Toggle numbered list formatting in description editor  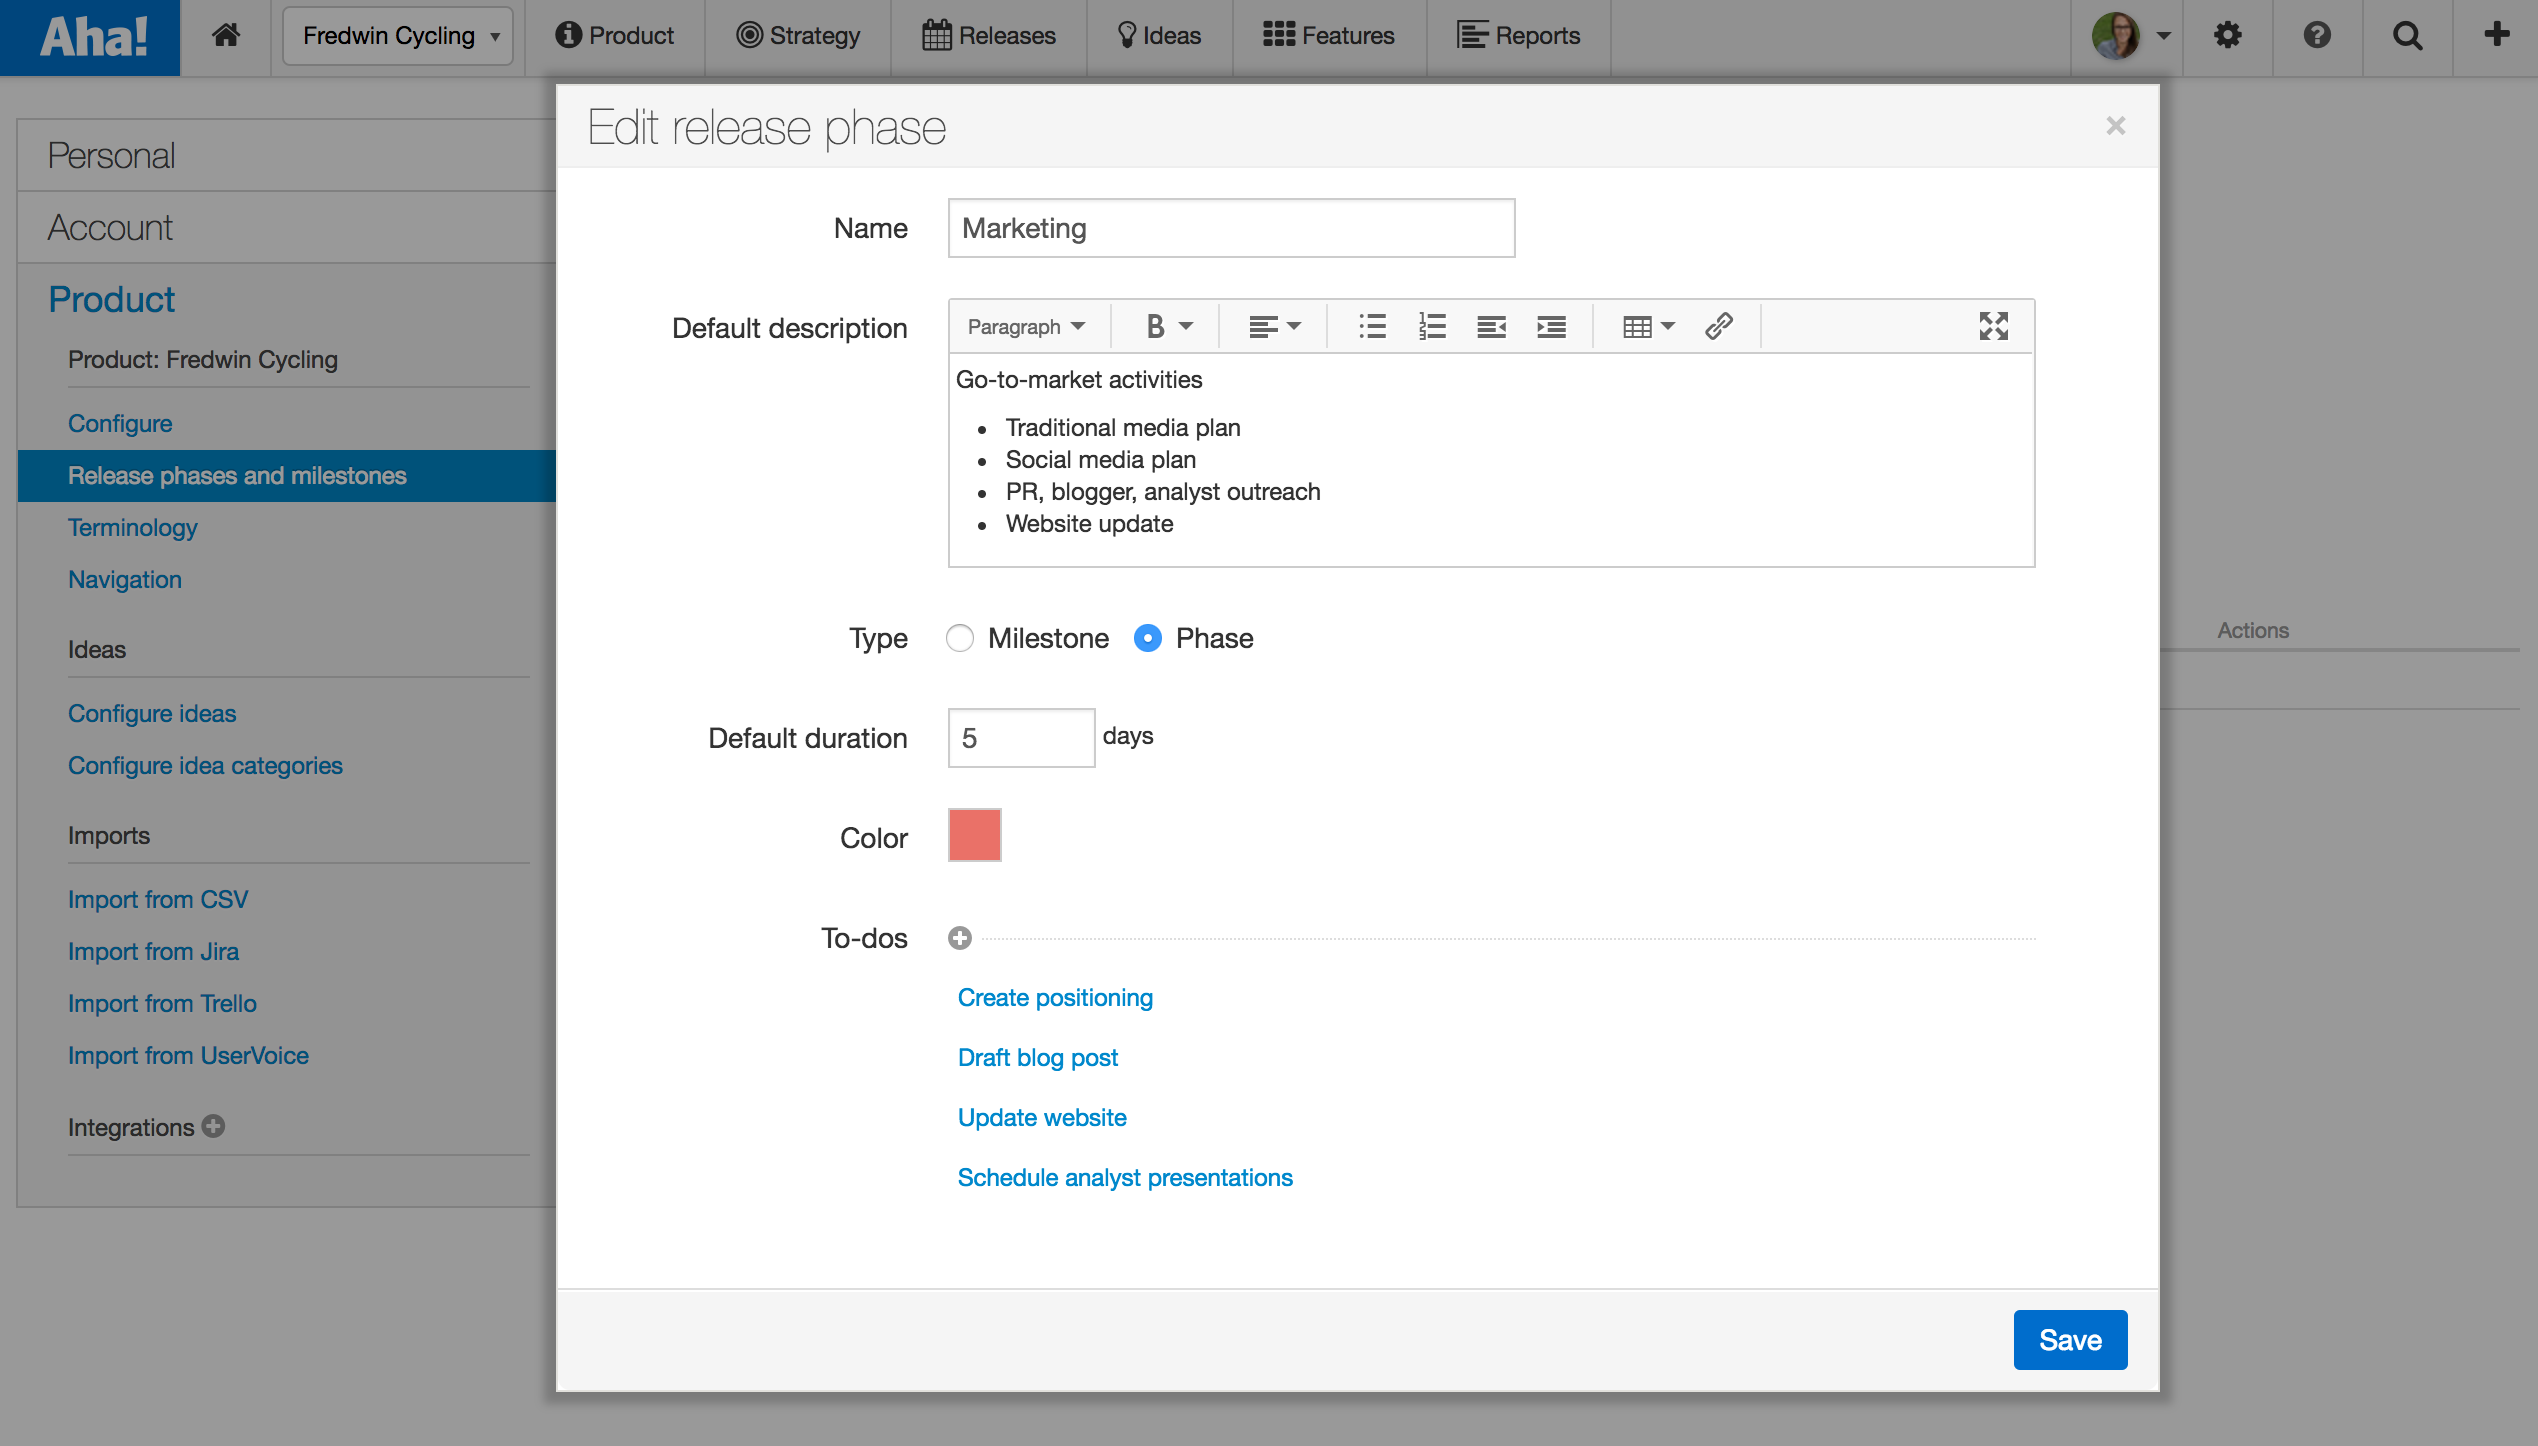1431,326
